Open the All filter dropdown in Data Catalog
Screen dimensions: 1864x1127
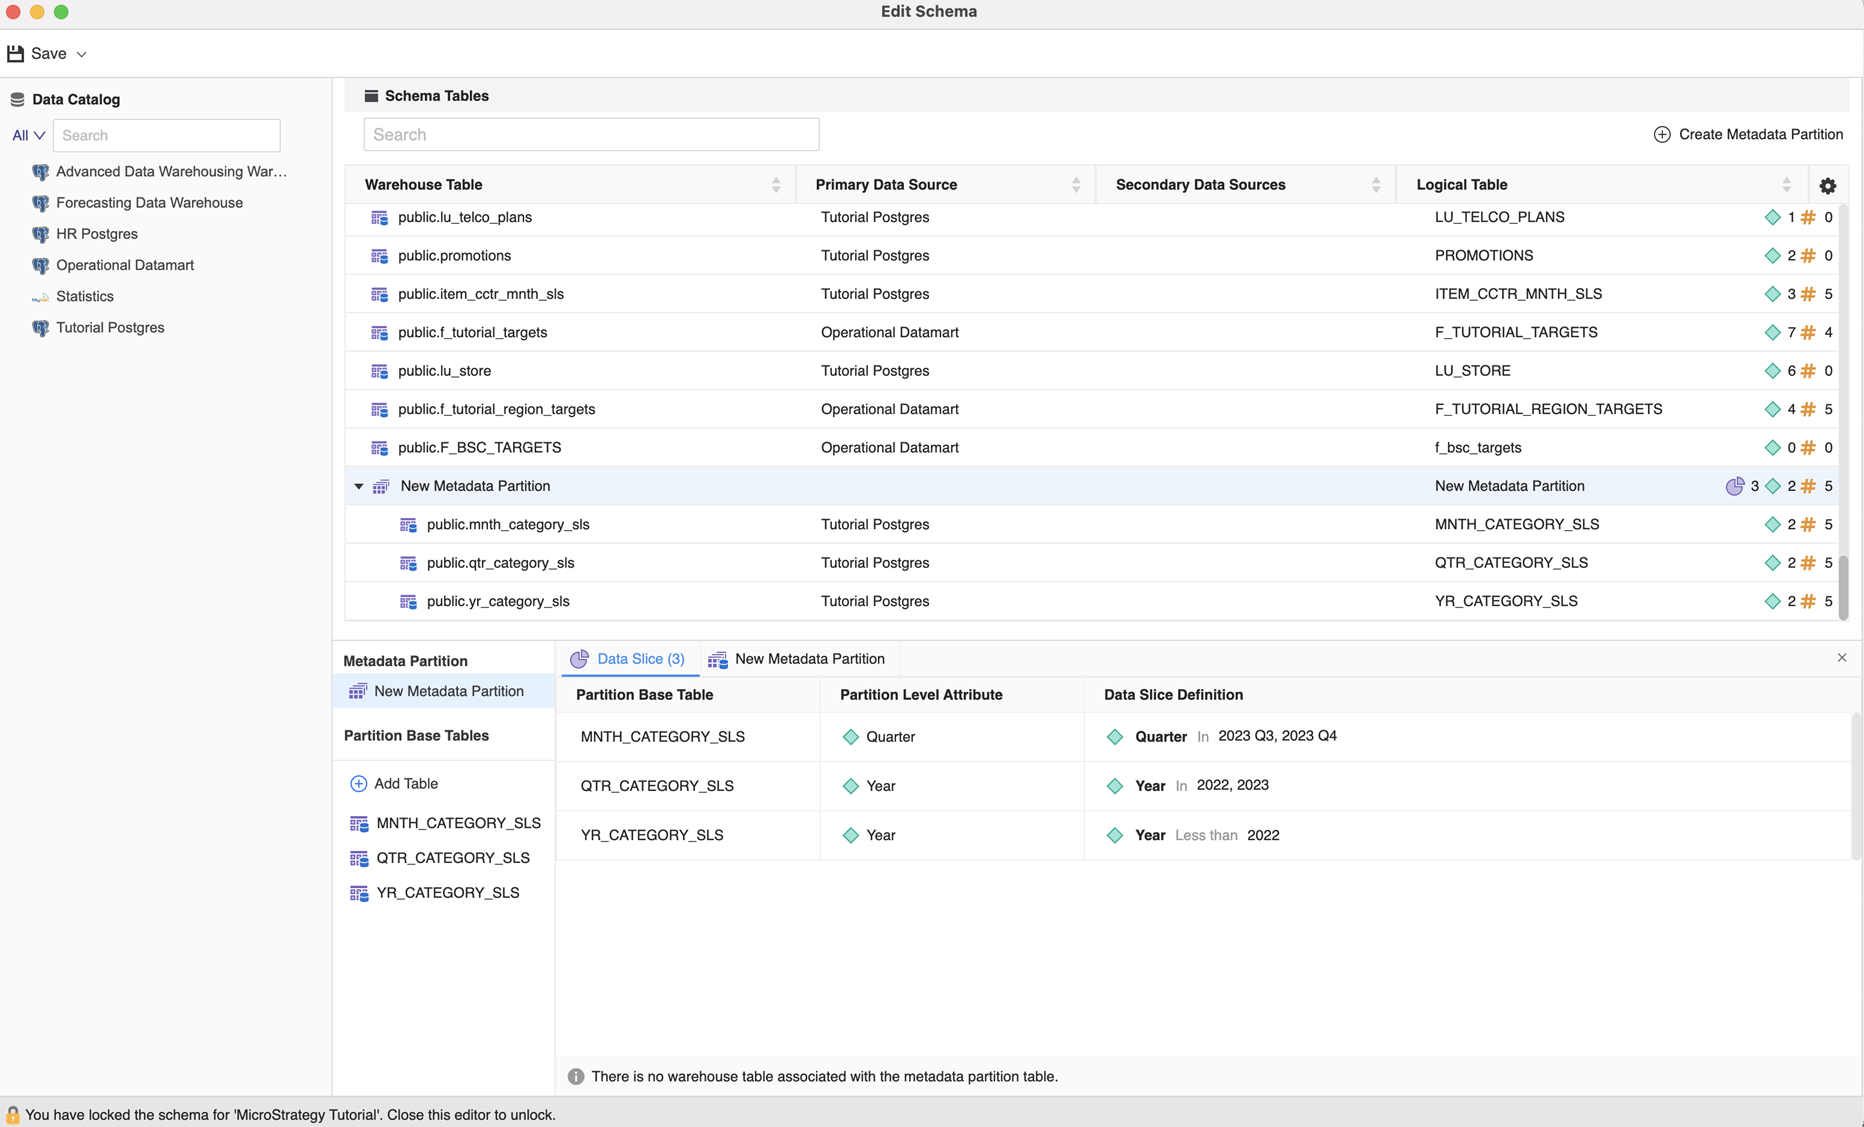28,135
